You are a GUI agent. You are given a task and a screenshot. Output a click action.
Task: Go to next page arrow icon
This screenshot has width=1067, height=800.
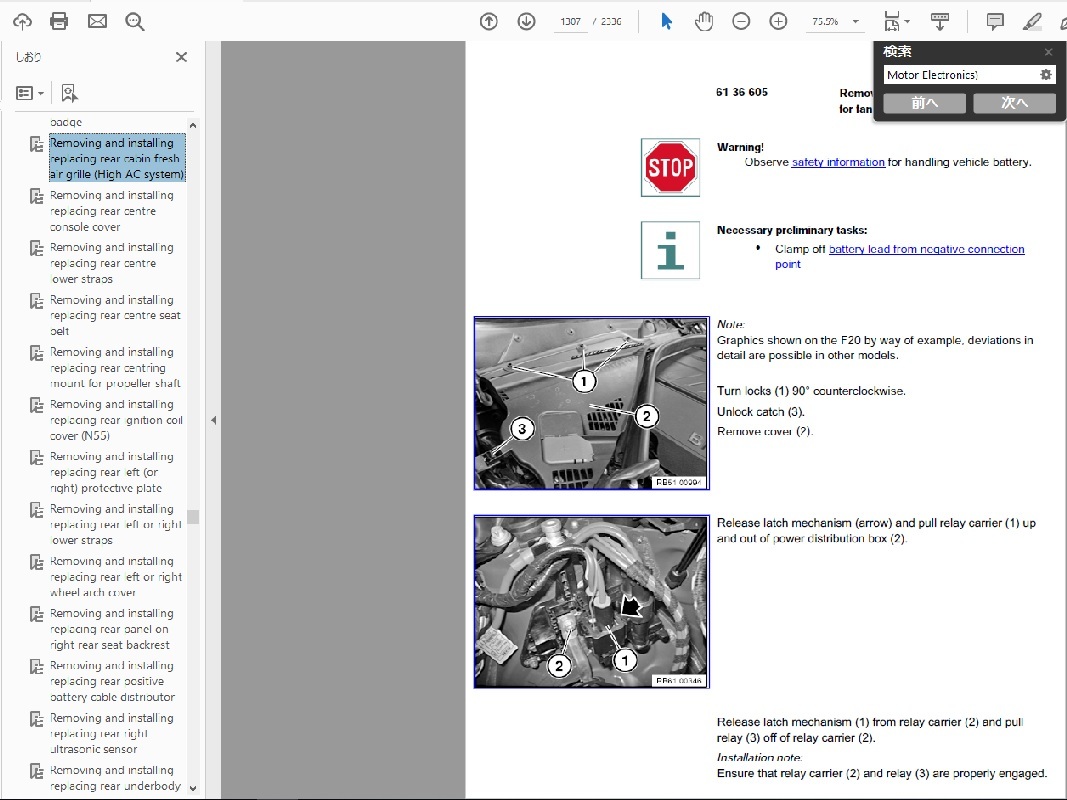[x=526, y=22]
